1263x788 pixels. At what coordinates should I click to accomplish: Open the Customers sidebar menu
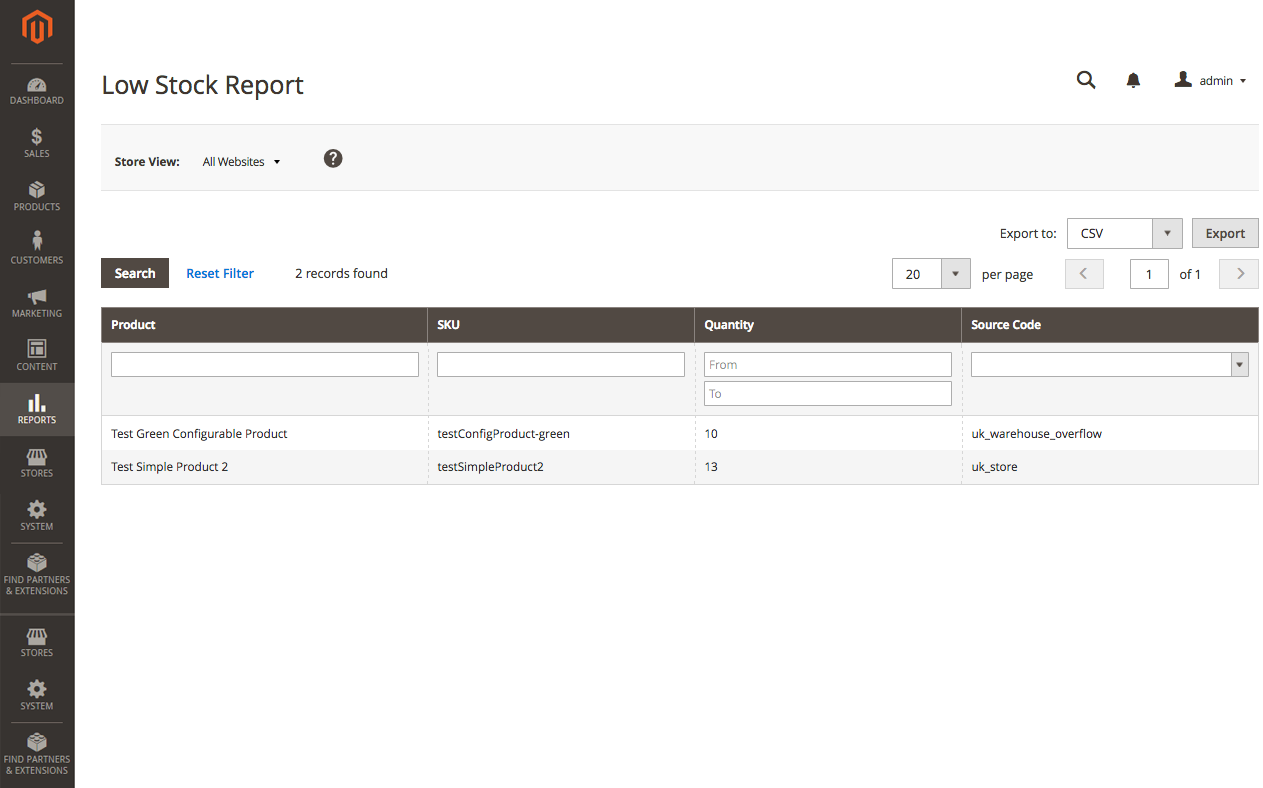click(x=37, y=249)
